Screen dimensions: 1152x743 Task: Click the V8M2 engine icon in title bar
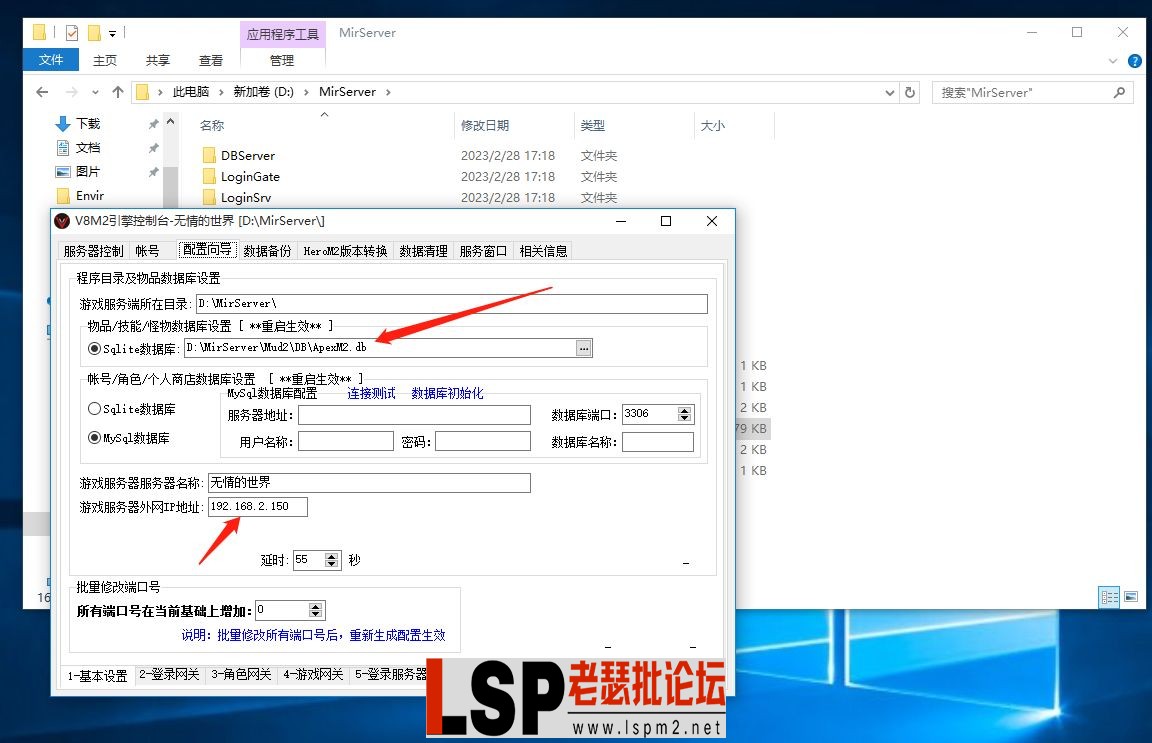[x=64, y=221]
